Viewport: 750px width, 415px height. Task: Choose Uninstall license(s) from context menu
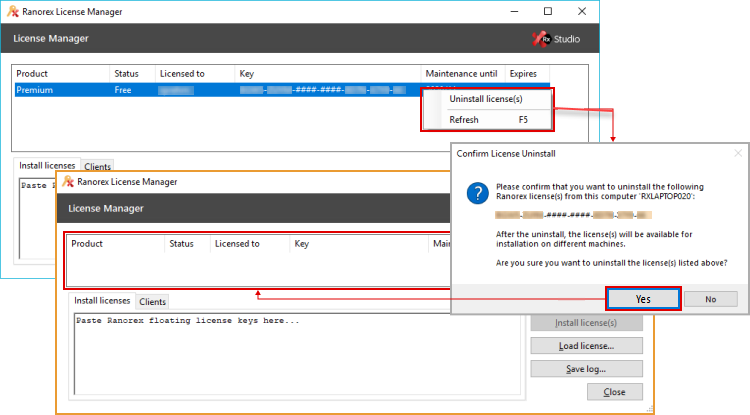click(485, 99)
